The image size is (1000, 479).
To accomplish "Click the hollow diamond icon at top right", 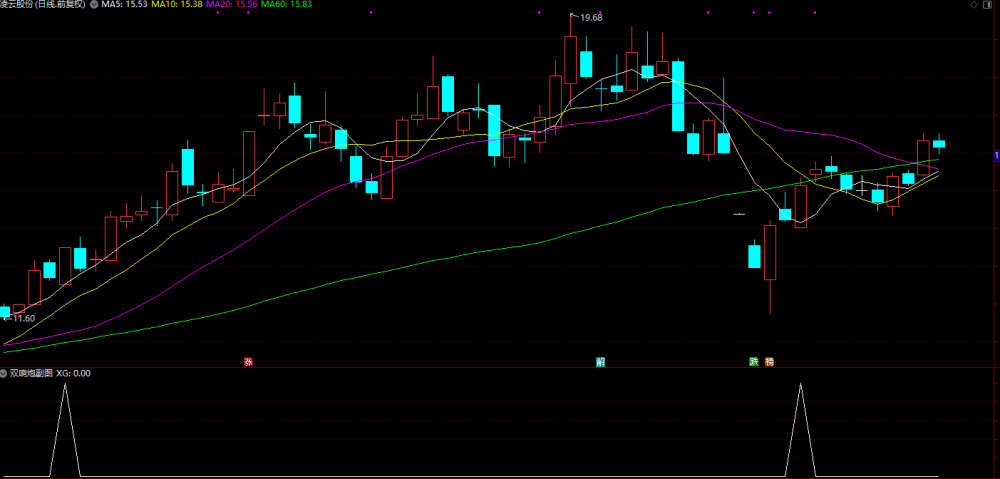I will (x=973, y=4).
